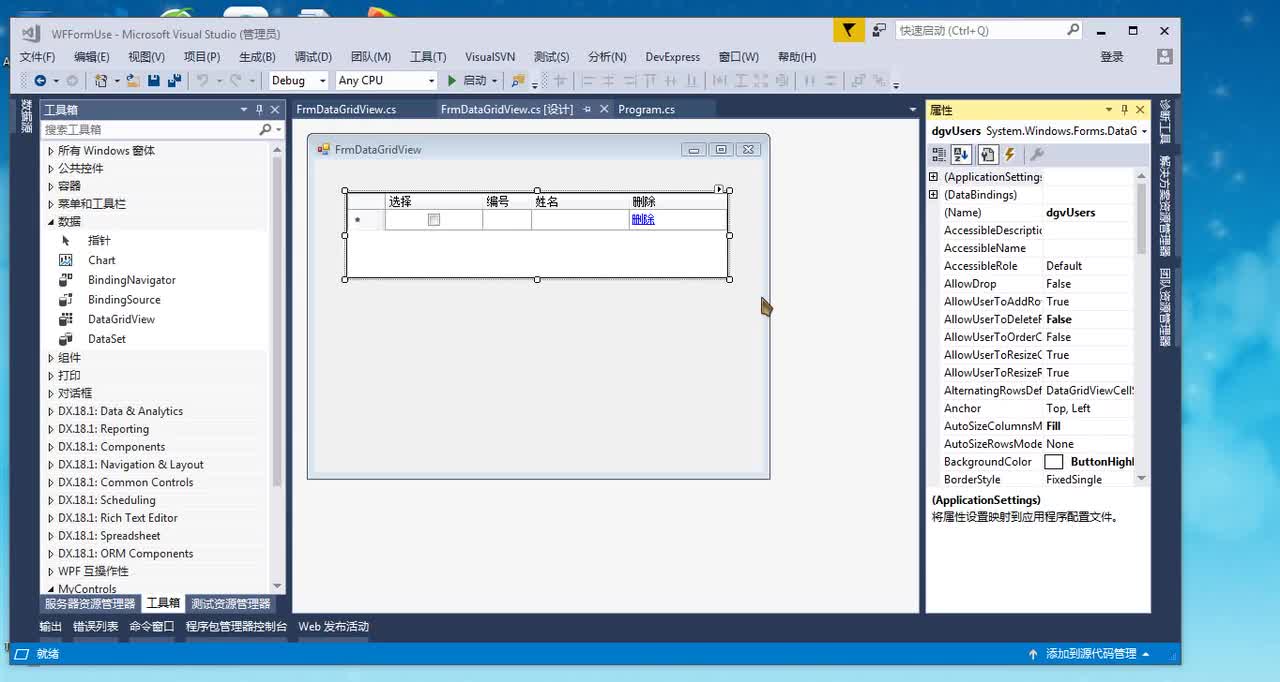Open the 输出 panel tab
This screenshot has width=1280, height=682.
point(50,627)
